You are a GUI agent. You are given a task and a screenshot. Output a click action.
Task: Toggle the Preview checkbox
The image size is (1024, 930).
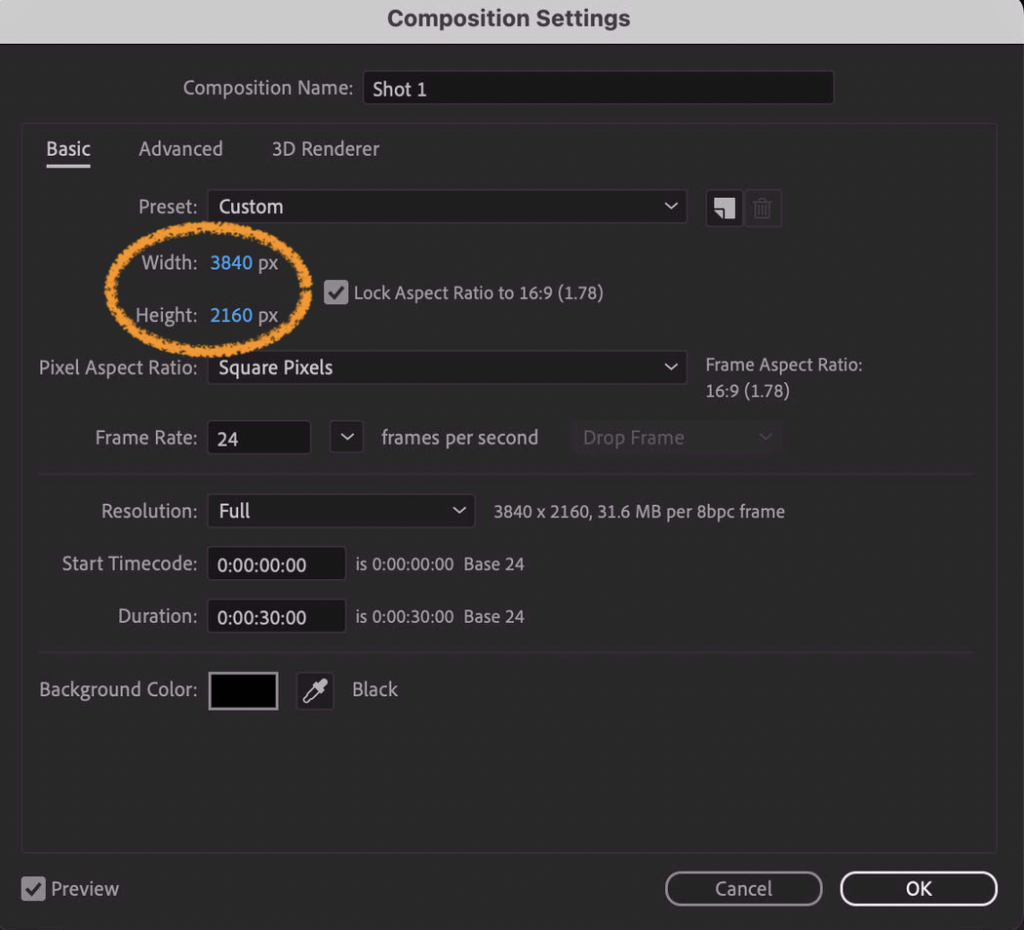(33, 889)
